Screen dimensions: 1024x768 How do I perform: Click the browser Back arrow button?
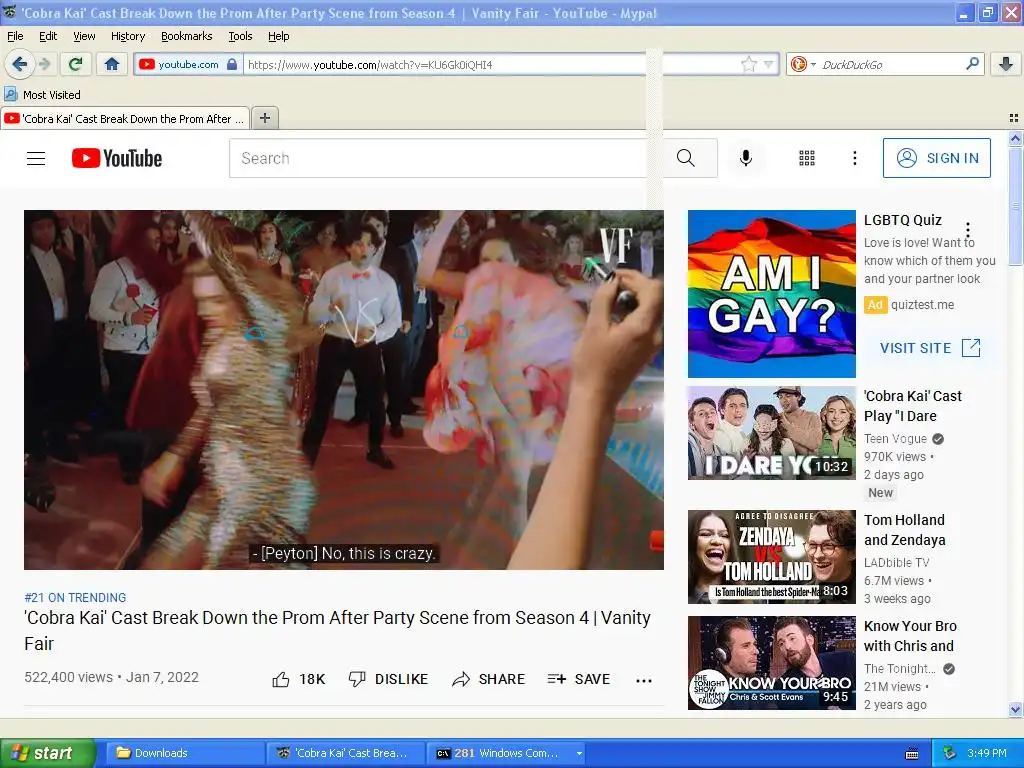19,64
